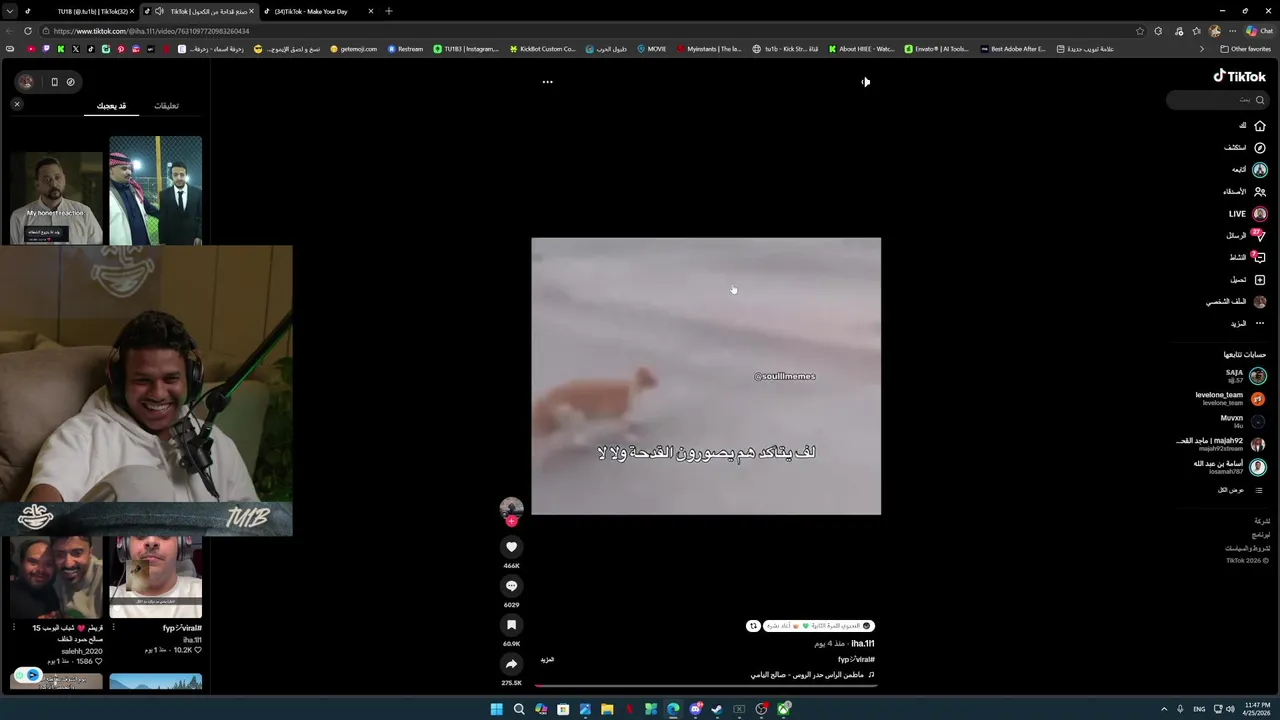Click the #fyp #viral hashtag in the caption
Screen dimensions: 1280x720
(x=856, y=660)
